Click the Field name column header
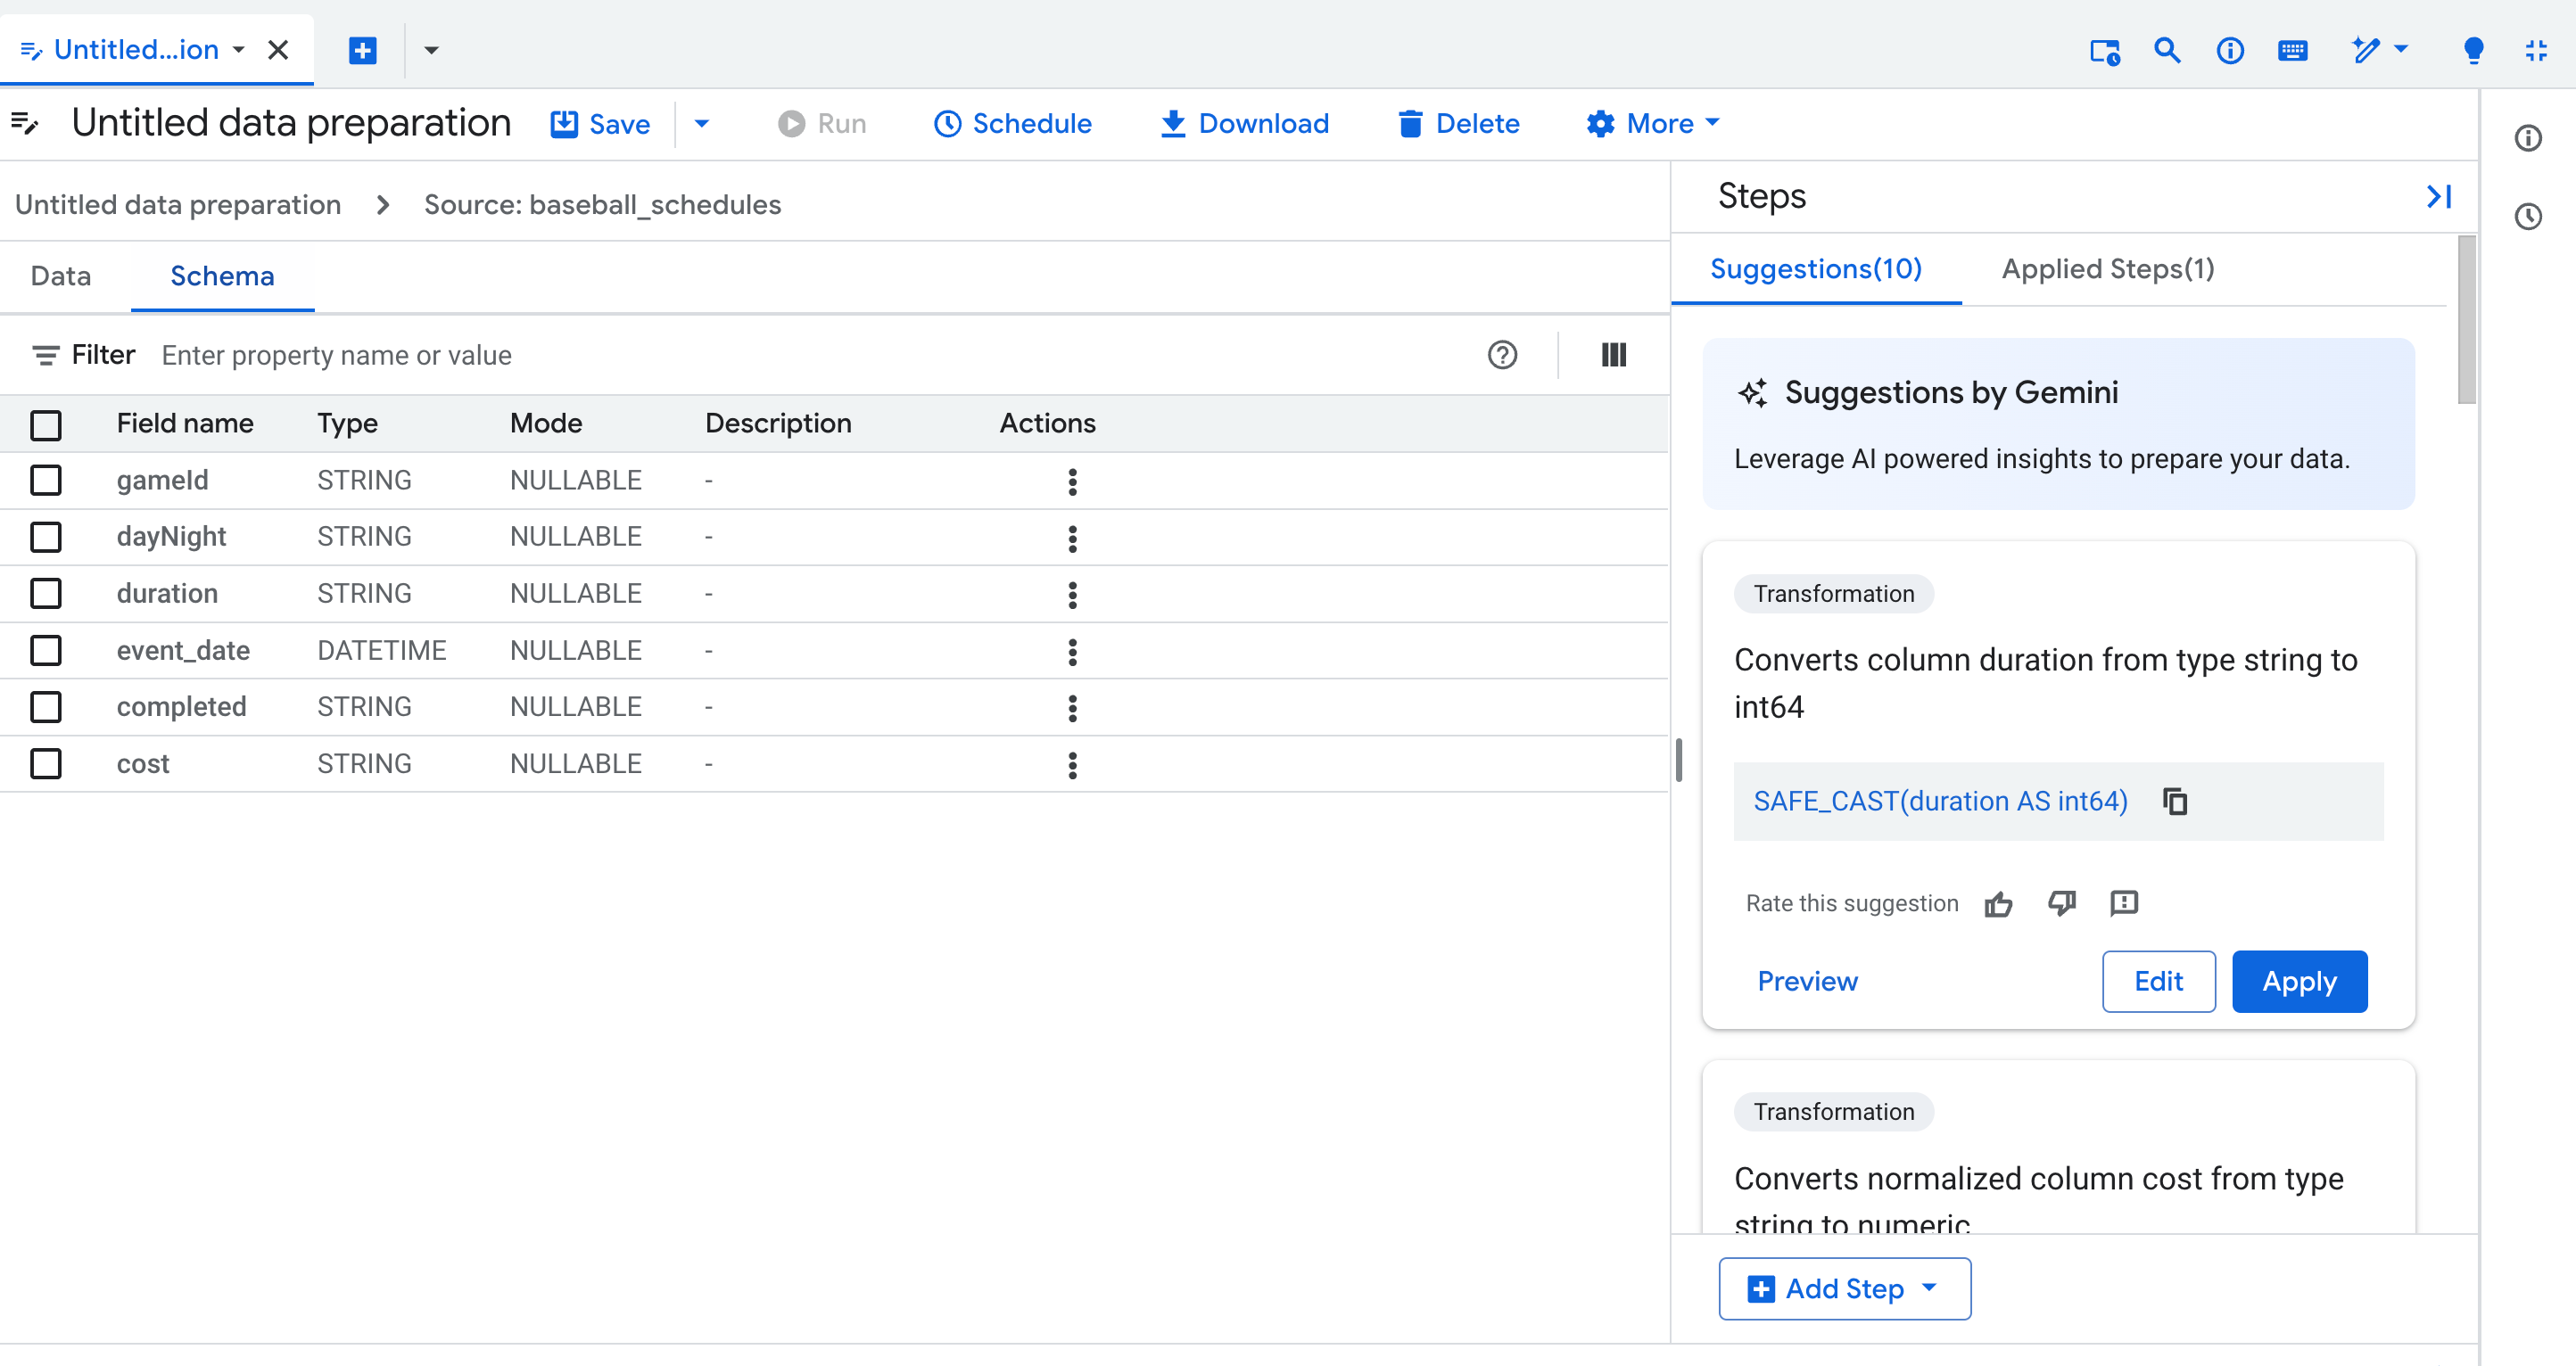This screenshot has height=1366, width=2576. pyautogui.click(x=185, y=423)
